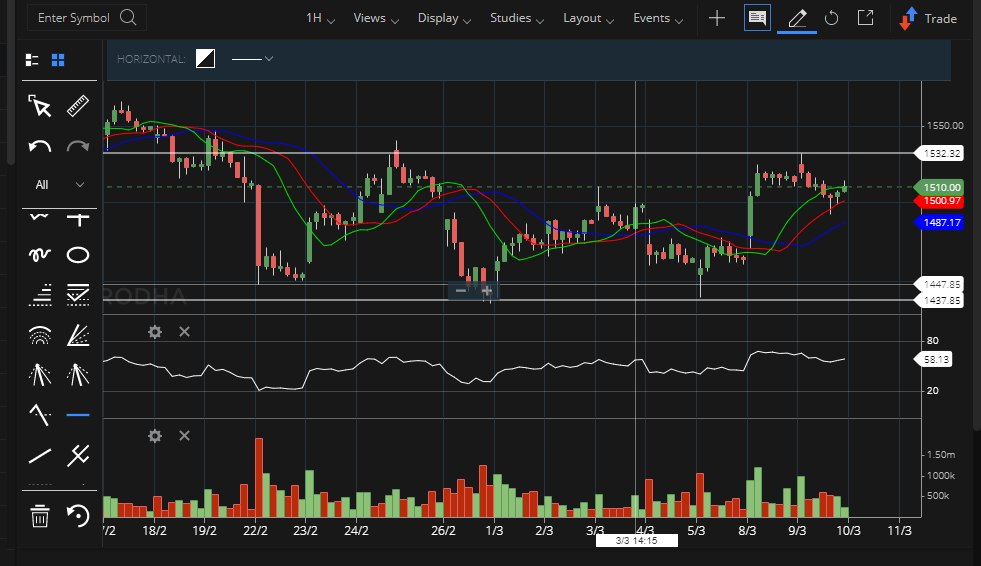Select the Fibonacci arc tool
Viewport: 981px width, 566px height.
pos(40,335)
